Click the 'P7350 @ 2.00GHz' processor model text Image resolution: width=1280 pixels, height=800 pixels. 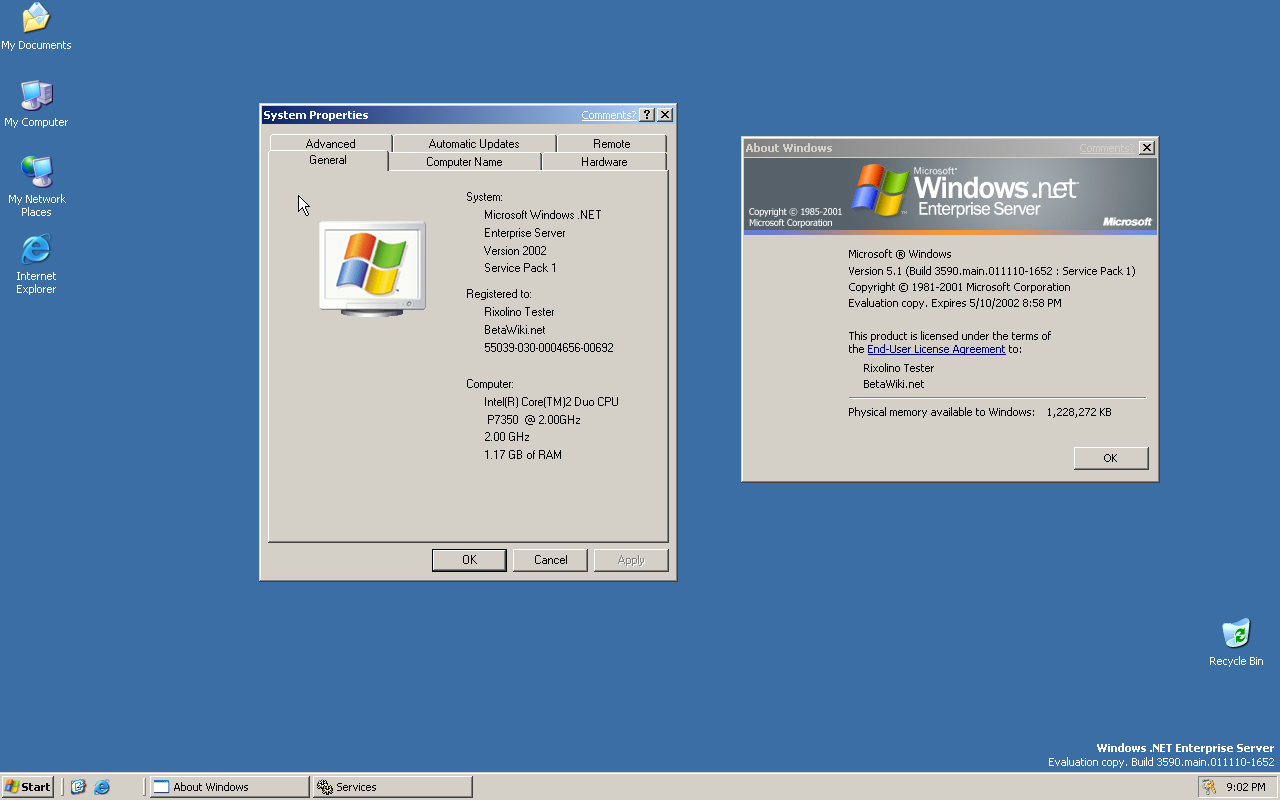coord(534,420)
